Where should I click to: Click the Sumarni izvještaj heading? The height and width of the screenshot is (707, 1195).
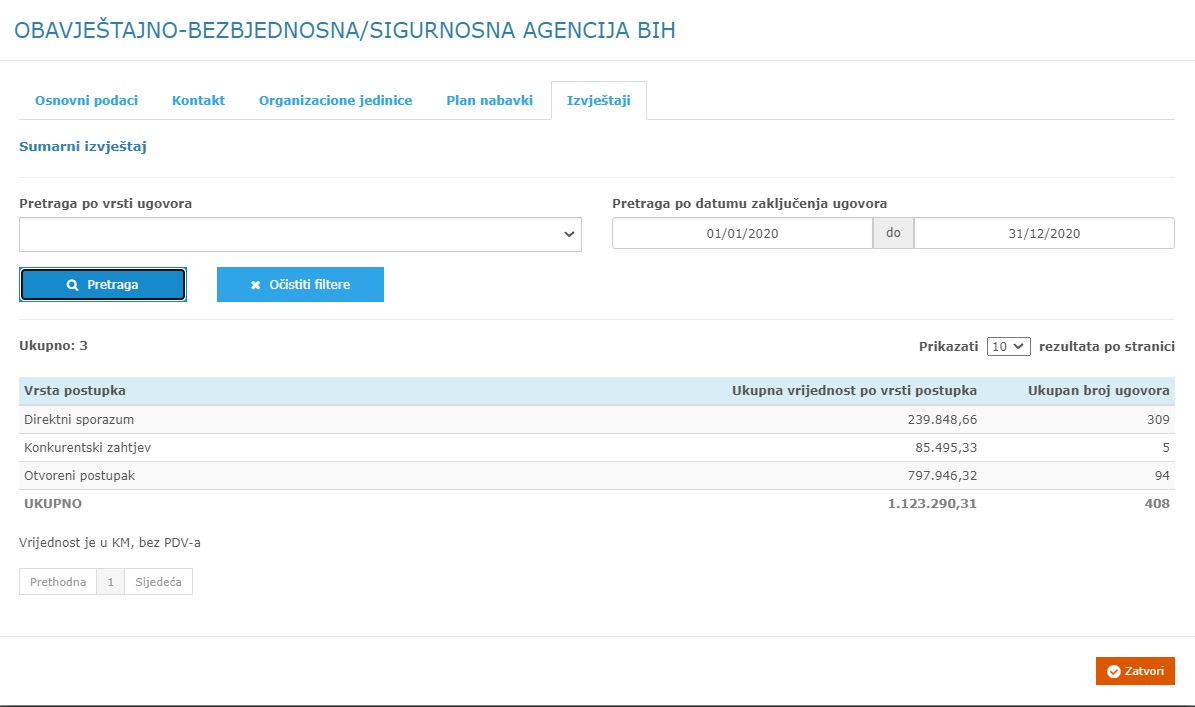pyautogui.click(x=82, y=146)
